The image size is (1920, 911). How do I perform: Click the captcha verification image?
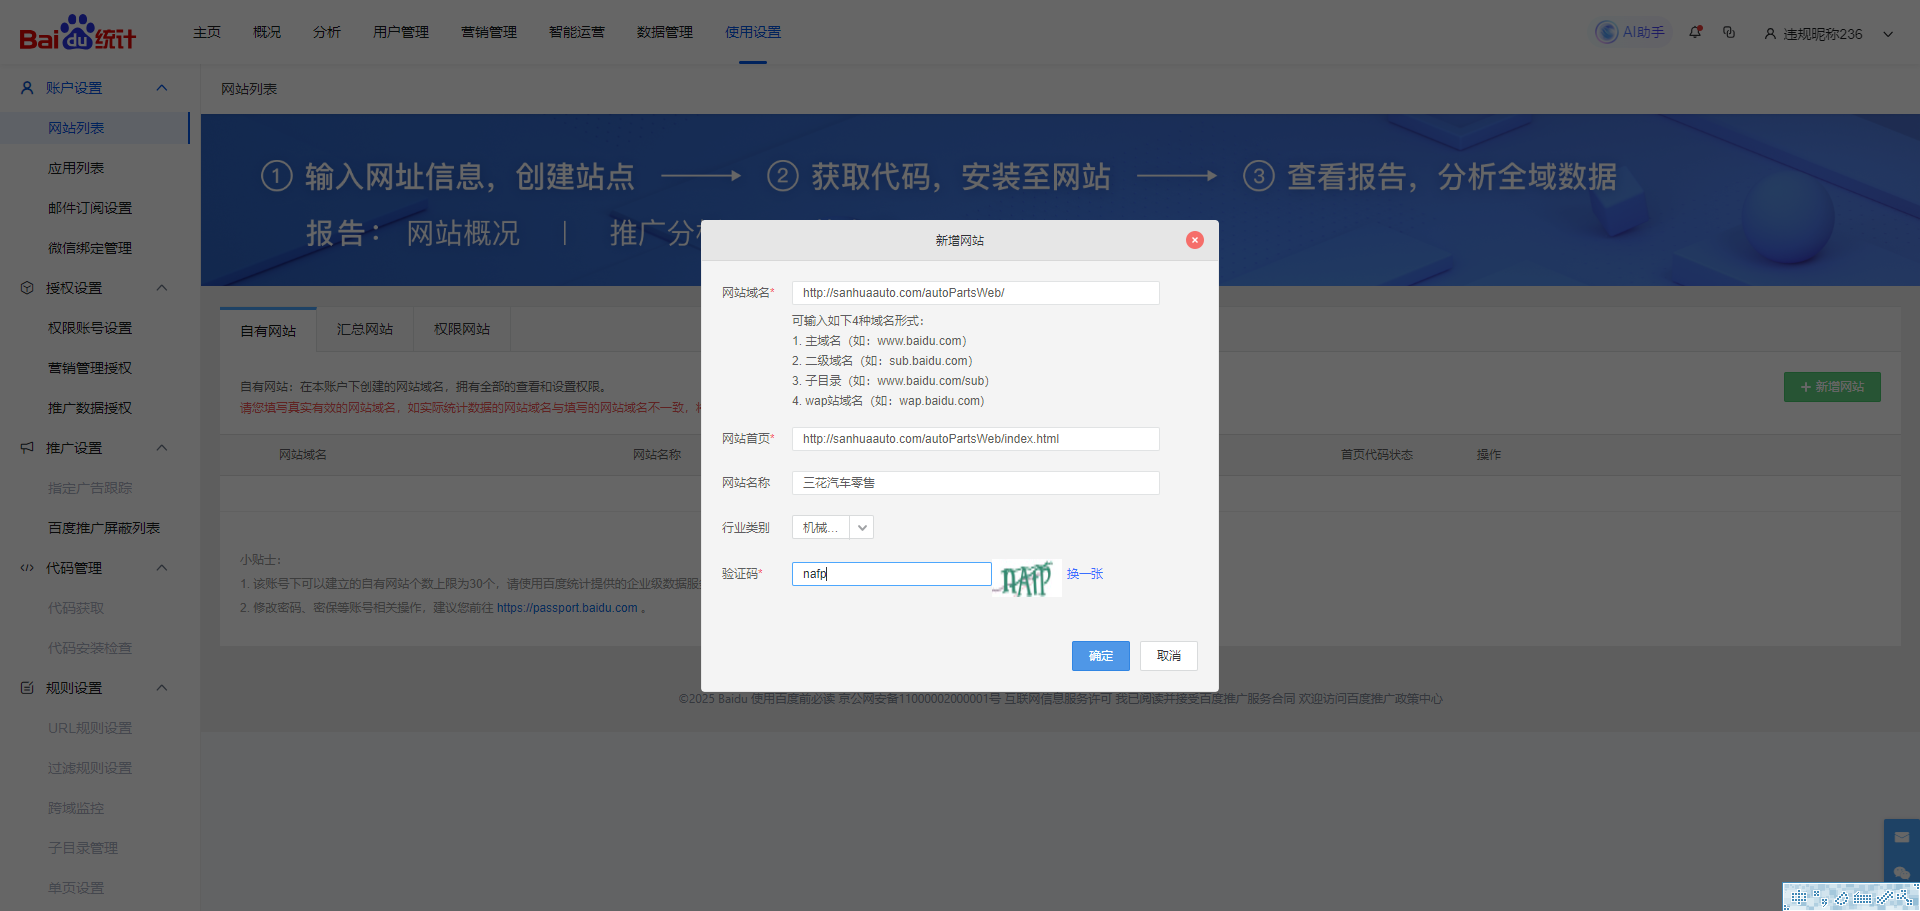tap(1026, 578)
